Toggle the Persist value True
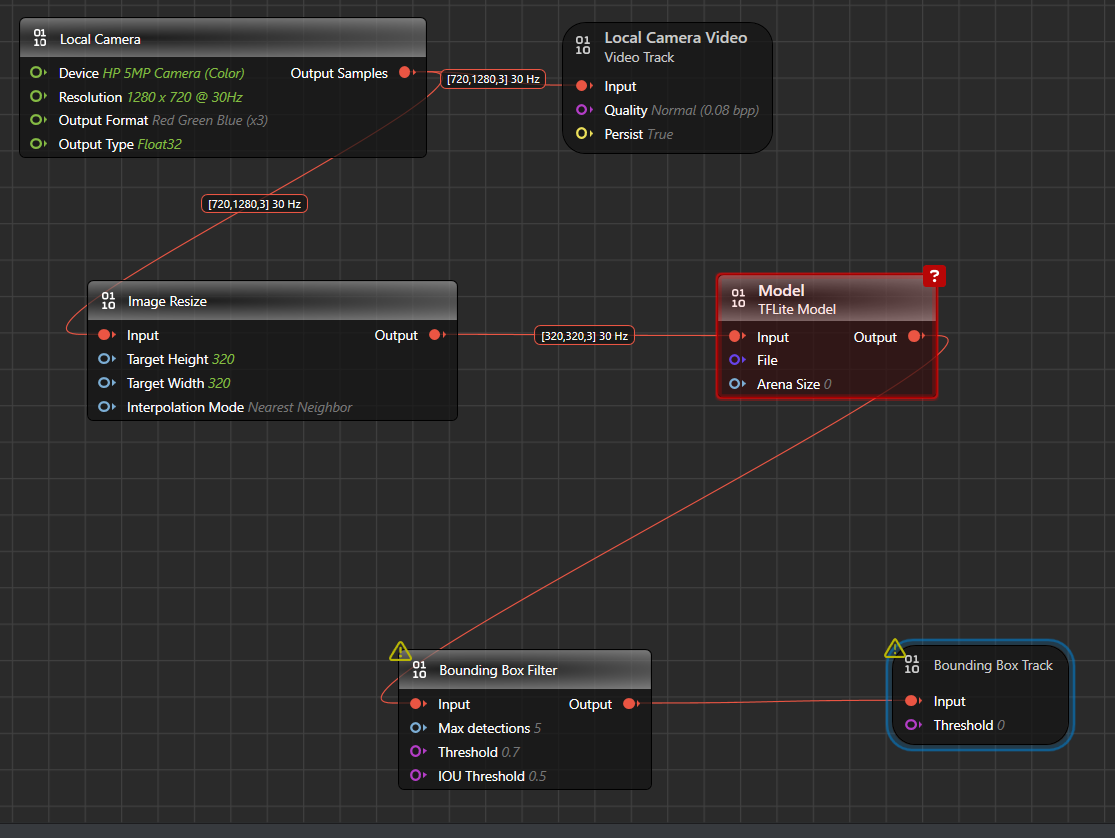The width and height of the screenshot is (1115, 838). 660,134
